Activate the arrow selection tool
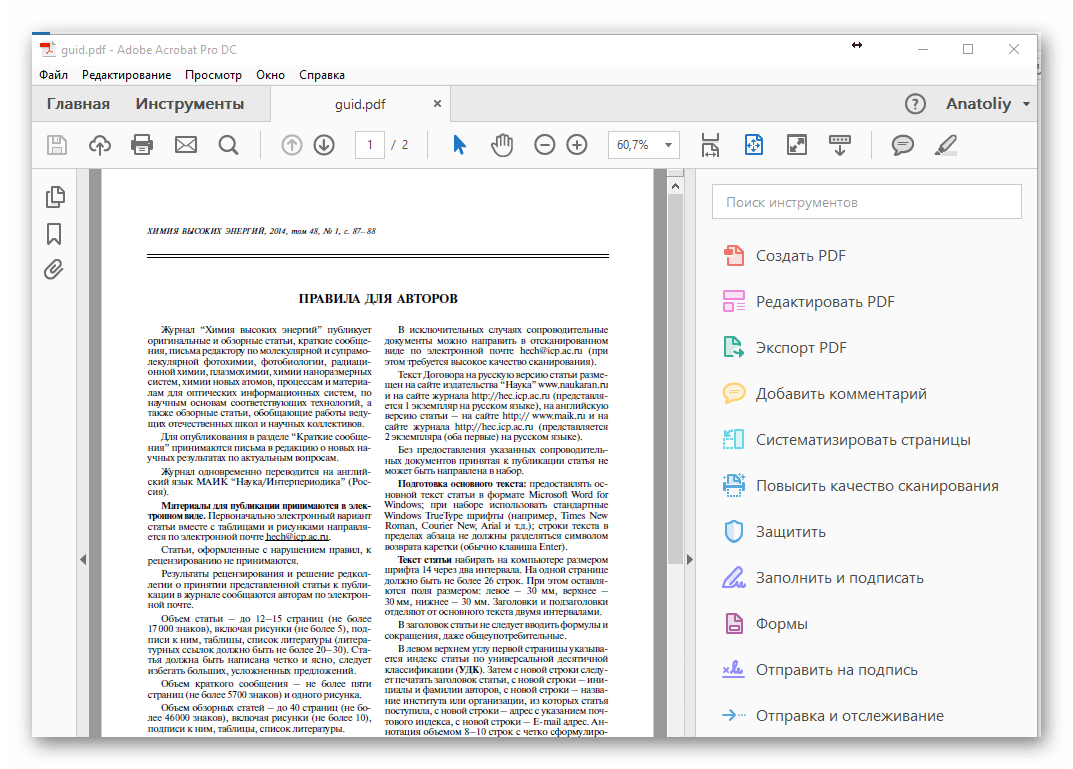 (x=459, y=145)
